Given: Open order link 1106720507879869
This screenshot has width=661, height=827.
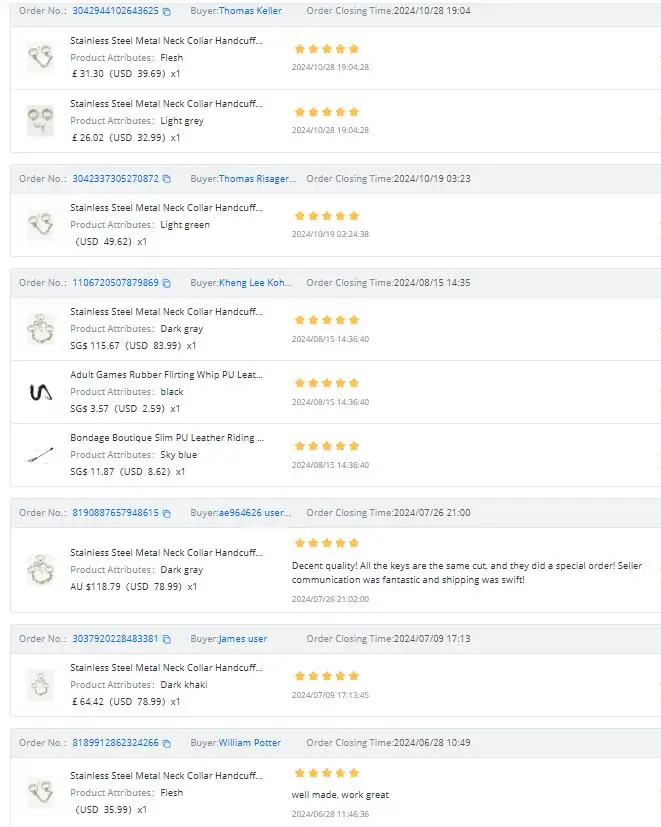Looking at the screenshot, I should point(115,283).
